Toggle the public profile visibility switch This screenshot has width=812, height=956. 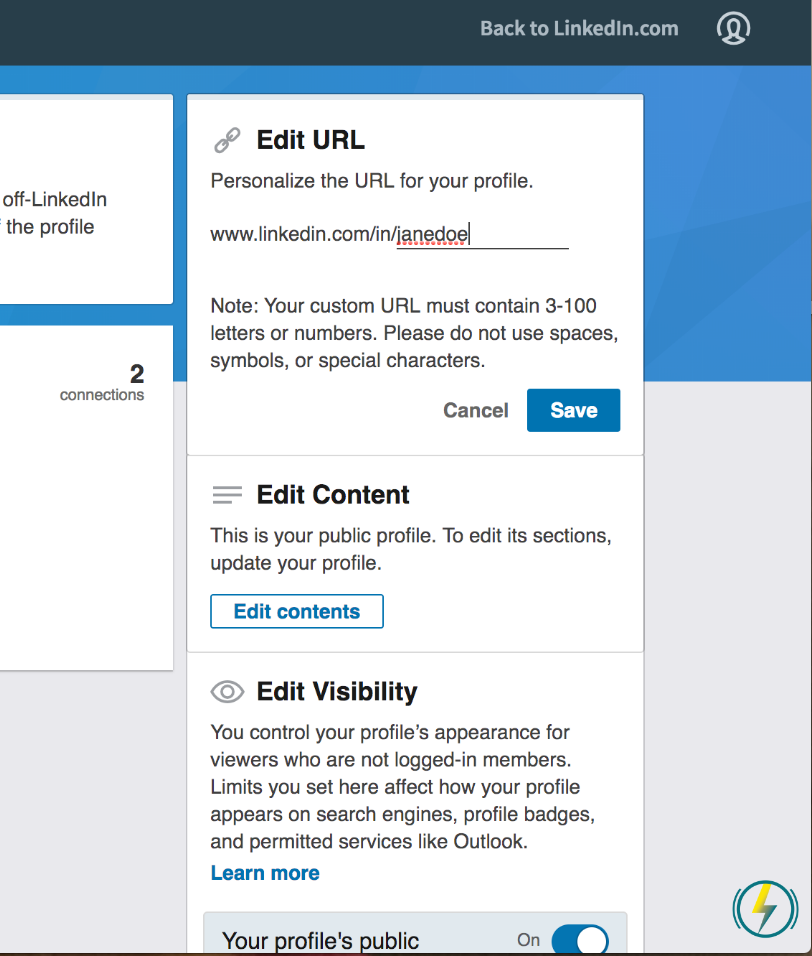point(580,940)
